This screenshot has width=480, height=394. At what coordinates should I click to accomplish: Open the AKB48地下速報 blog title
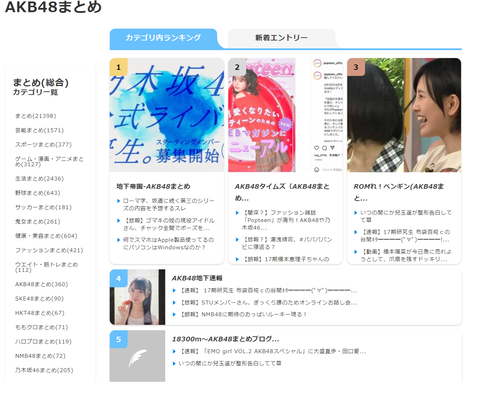197,278
